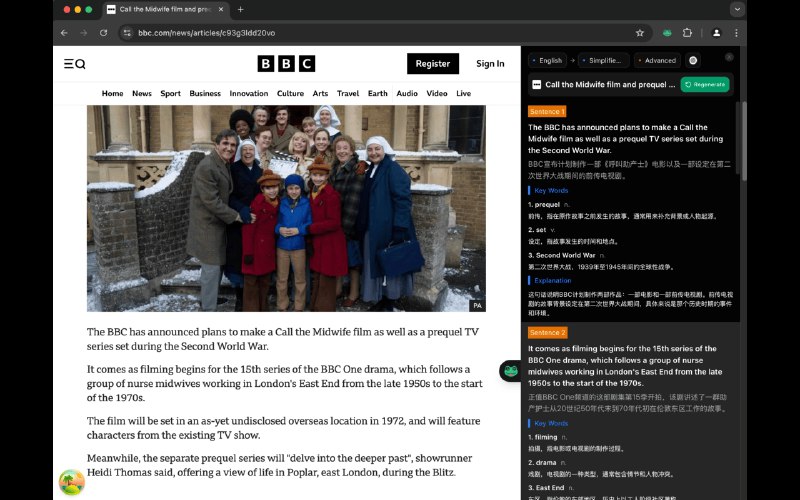Click the floating frog button at panel edge
800x500 pixels.
coord(510,371)
